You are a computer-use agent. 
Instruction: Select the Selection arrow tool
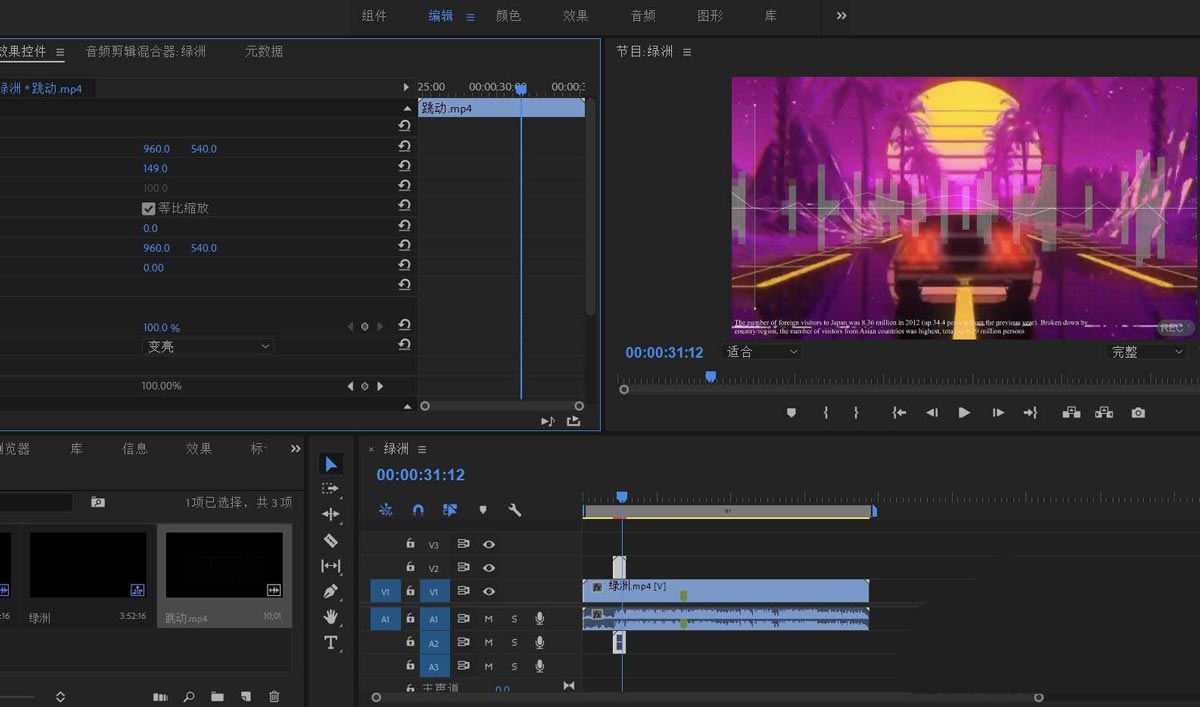tap(331, 464)
